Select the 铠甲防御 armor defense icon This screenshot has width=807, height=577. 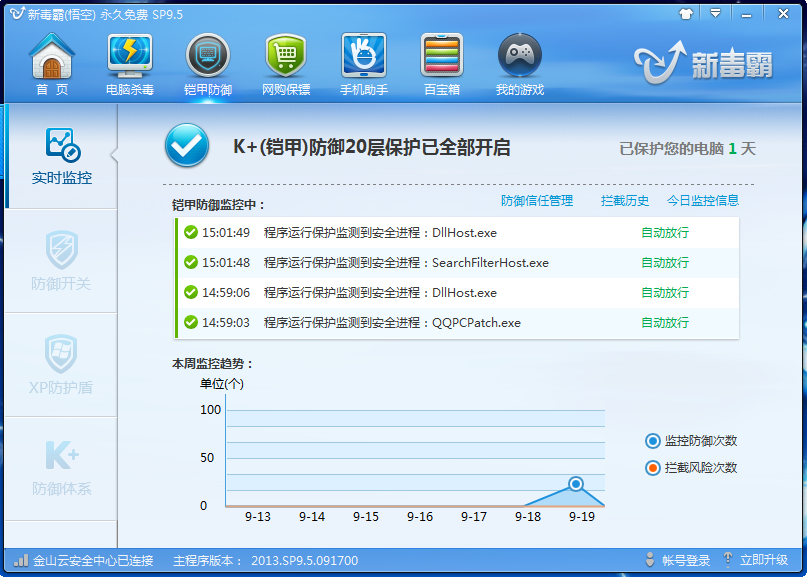(208, 64)
